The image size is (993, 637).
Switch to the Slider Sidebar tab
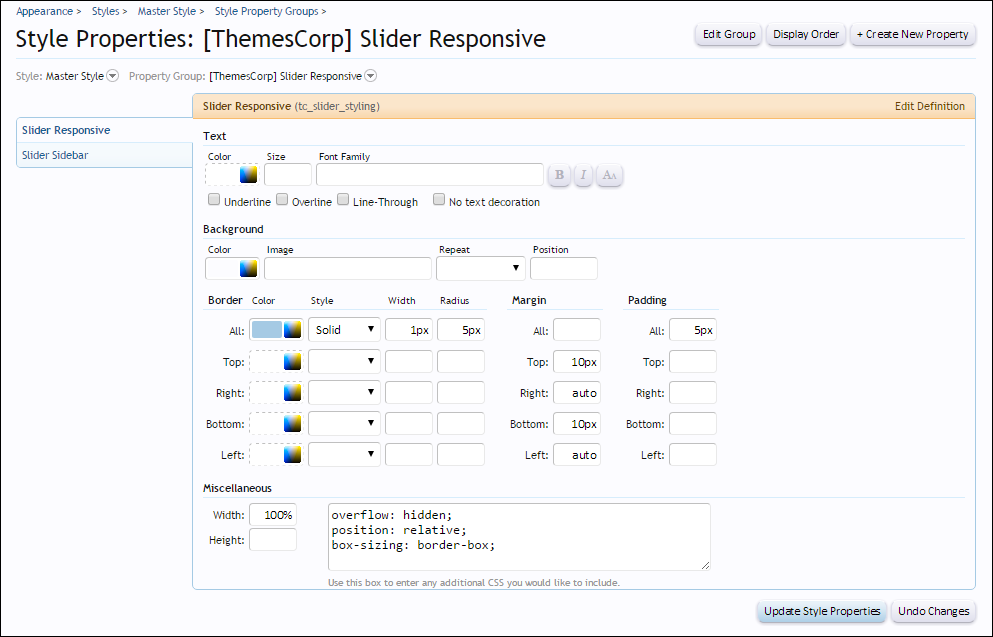coord(104,155)
